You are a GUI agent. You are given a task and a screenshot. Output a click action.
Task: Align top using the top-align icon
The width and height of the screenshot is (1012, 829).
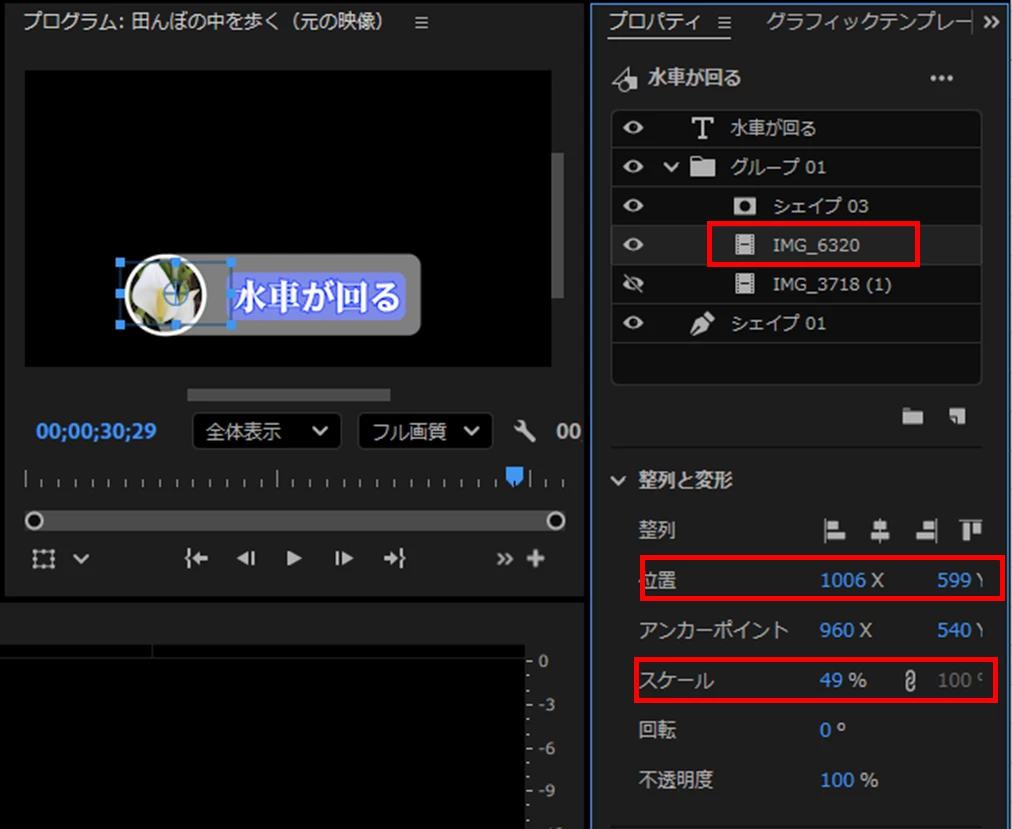click(970, 531)
